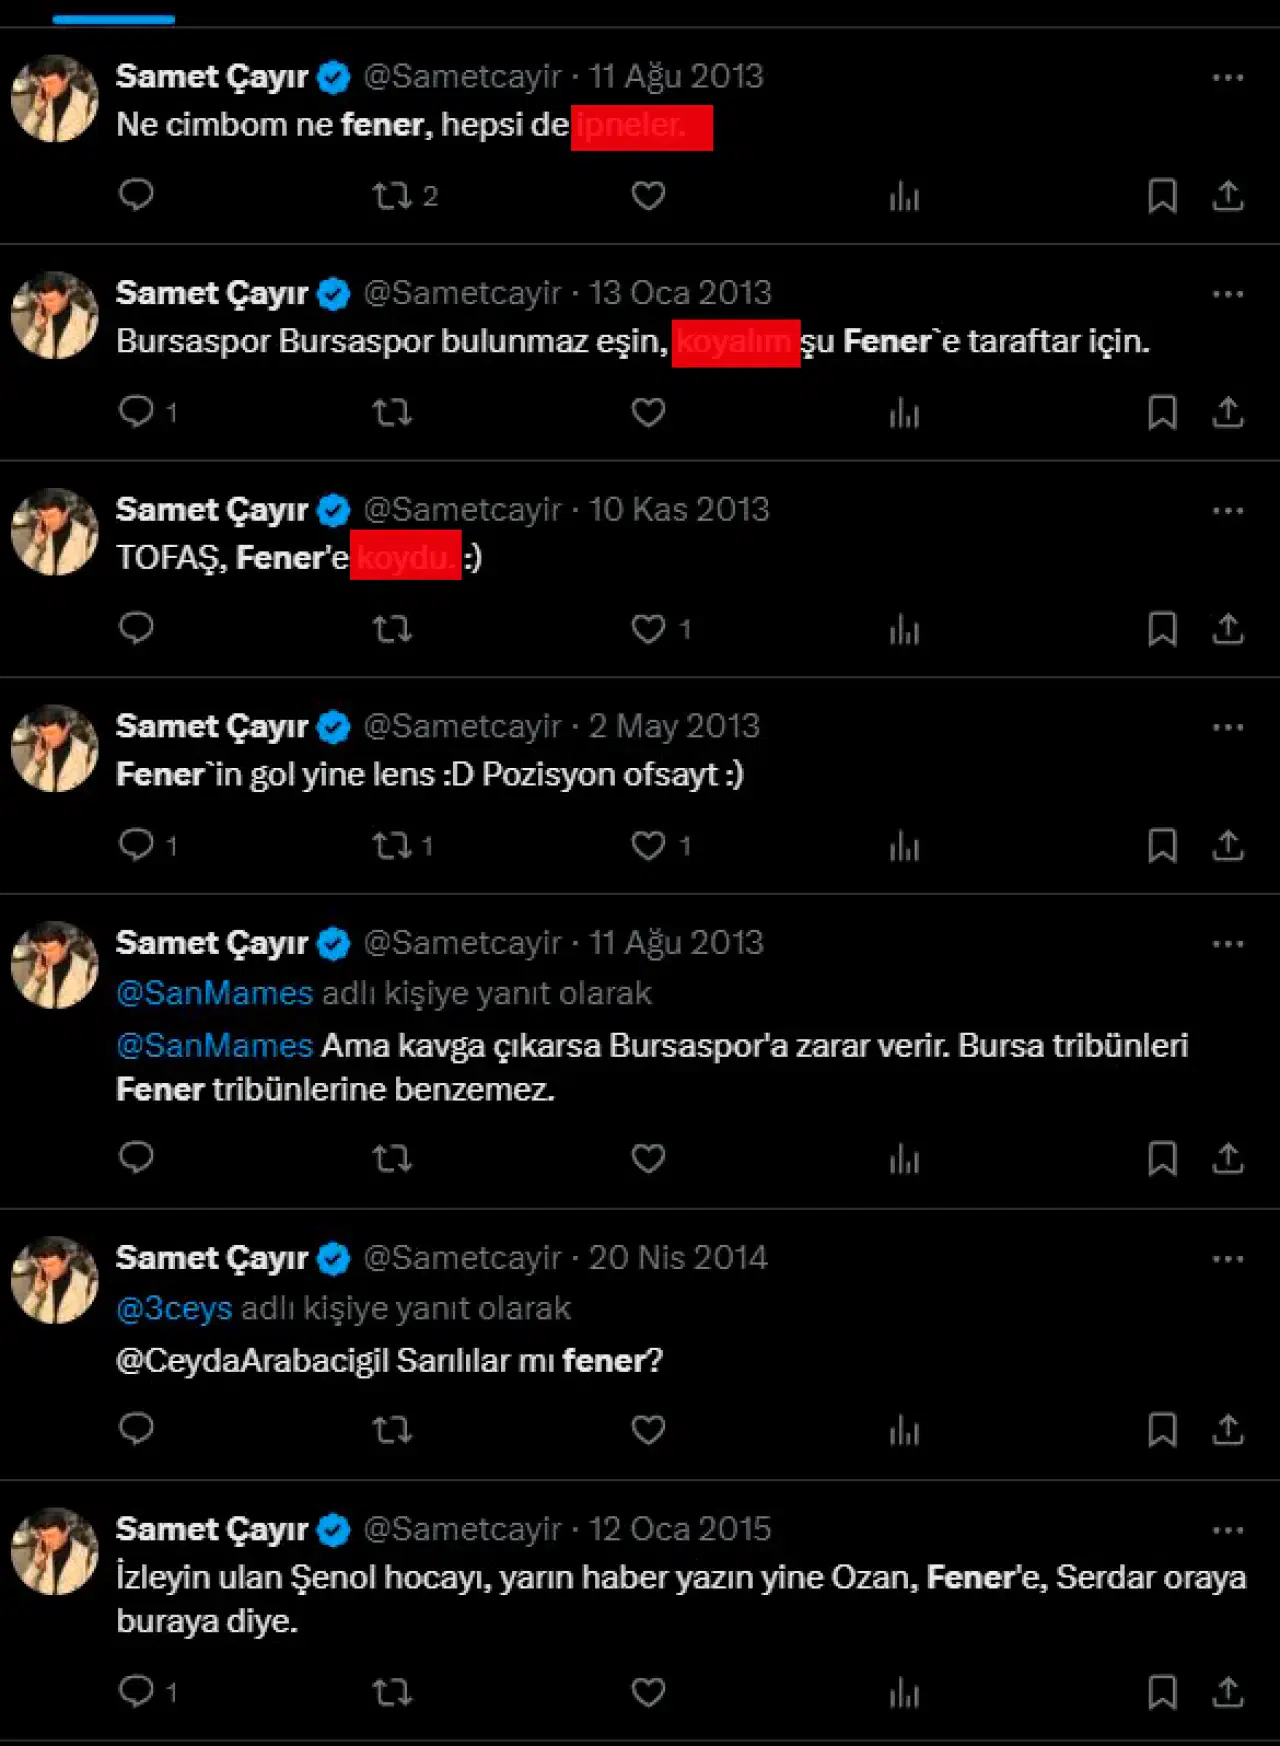Open @Sametcayir handle on the 2 May 2013 tweet
The width and height of the screenshot is (1280, 1746).
[461, 726]
